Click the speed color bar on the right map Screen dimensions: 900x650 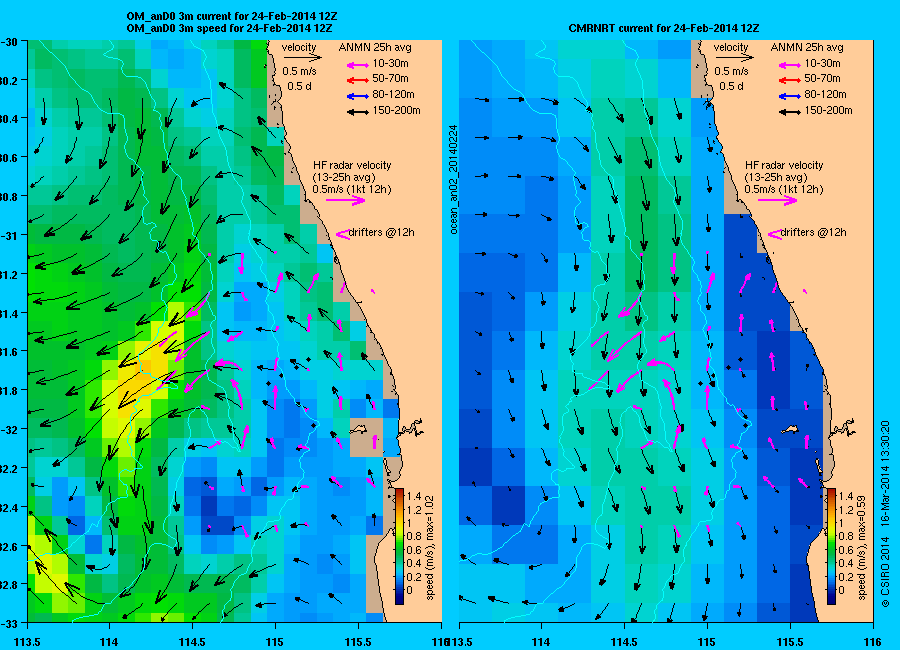tap(831, 546)
